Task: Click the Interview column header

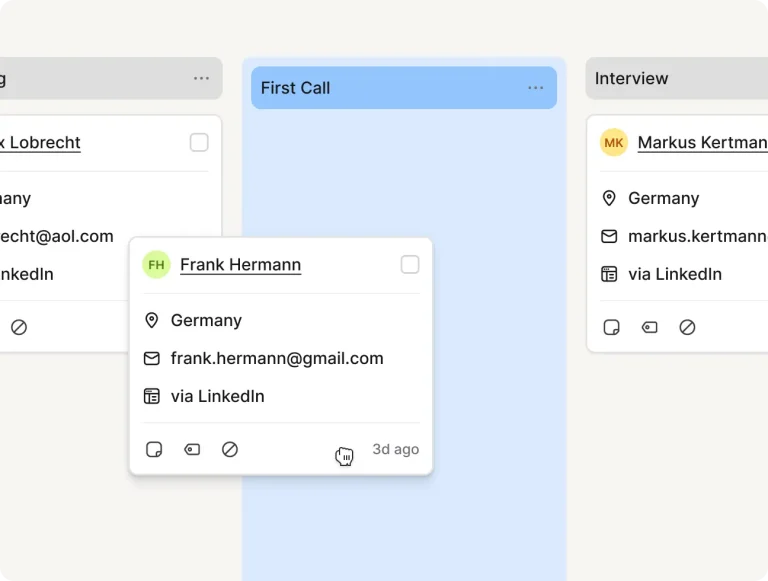Action: (632, 78)
